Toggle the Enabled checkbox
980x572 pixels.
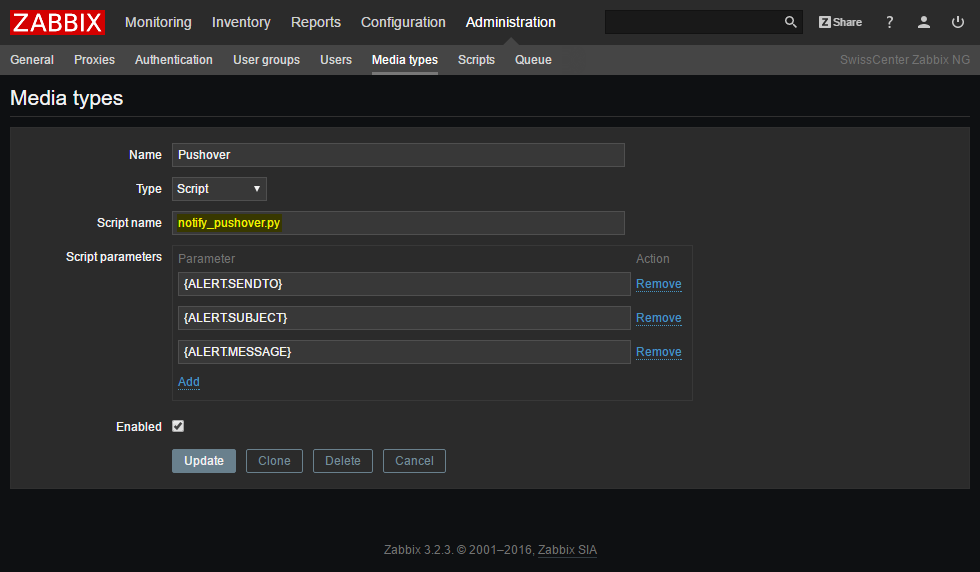[x=178, y=426]
